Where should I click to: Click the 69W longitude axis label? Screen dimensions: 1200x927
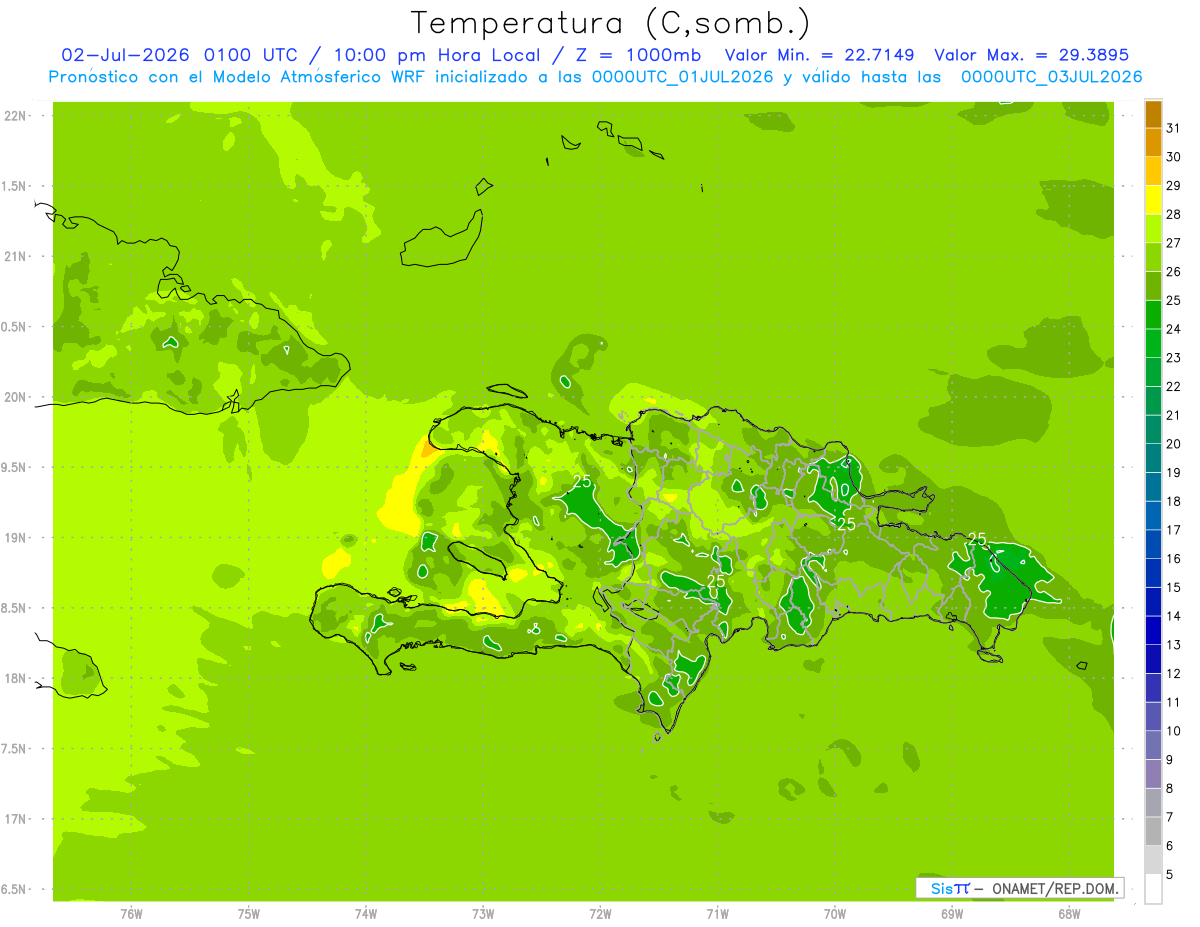[952, 914]
